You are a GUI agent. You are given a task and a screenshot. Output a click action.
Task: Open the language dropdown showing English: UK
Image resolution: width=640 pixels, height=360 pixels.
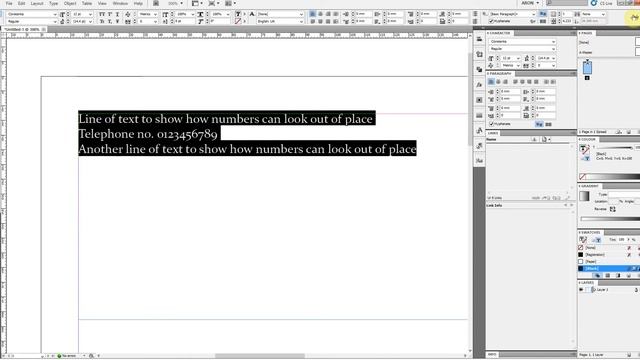[x=280, y=21]
